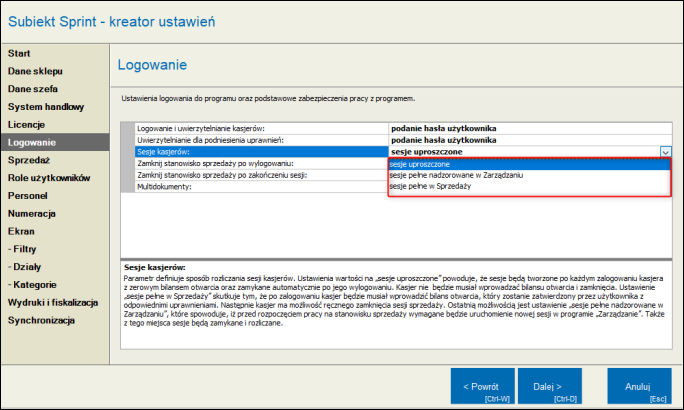
Task: Switch to Dane szefa page
Action: [x=33, y=88]
